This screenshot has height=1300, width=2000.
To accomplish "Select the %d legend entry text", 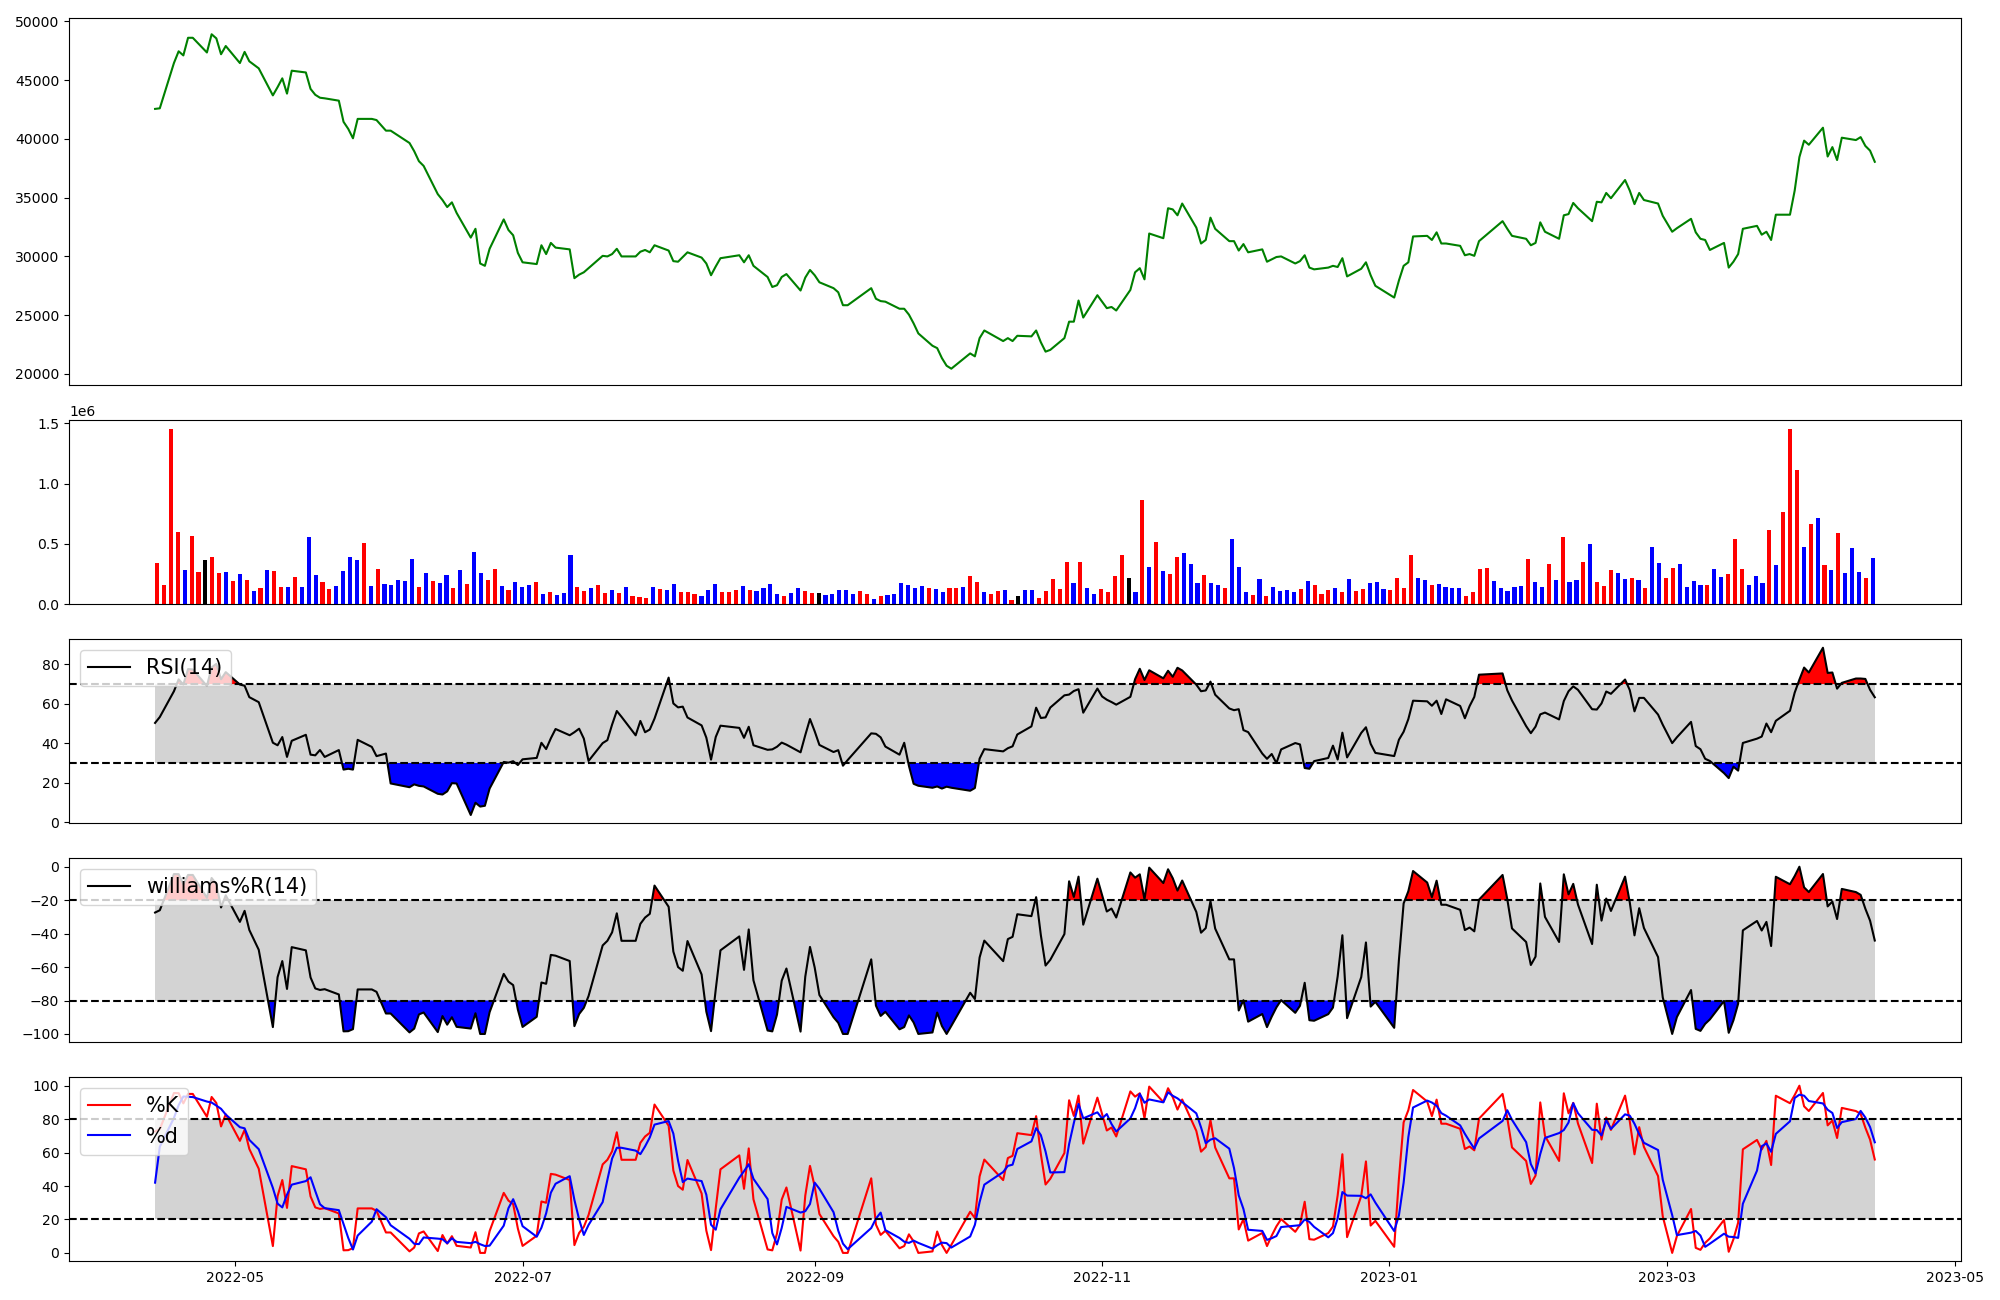I will pyautogui.click(x=162, y=1135).
